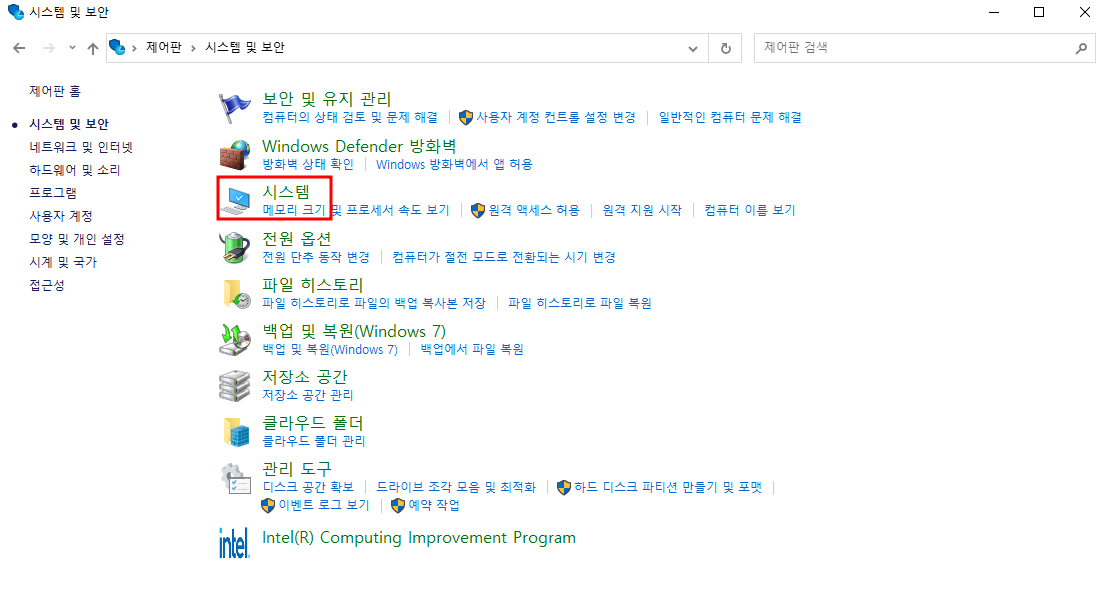Click the title bar 시스템 및 보안 icon
The image size is (1102, 595).
click(15, 12)
